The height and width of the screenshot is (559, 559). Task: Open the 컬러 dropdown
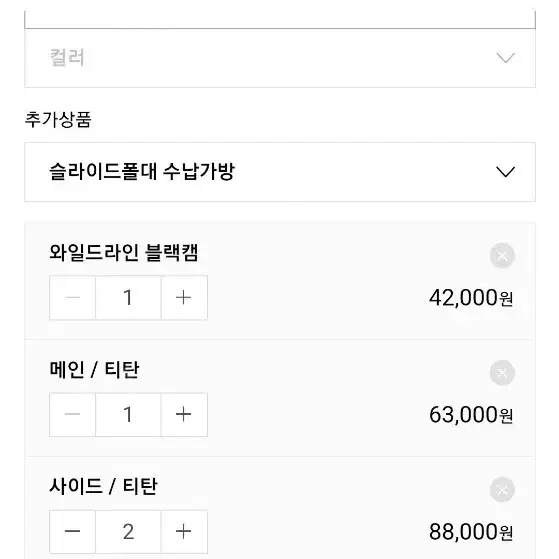(280, 58)
